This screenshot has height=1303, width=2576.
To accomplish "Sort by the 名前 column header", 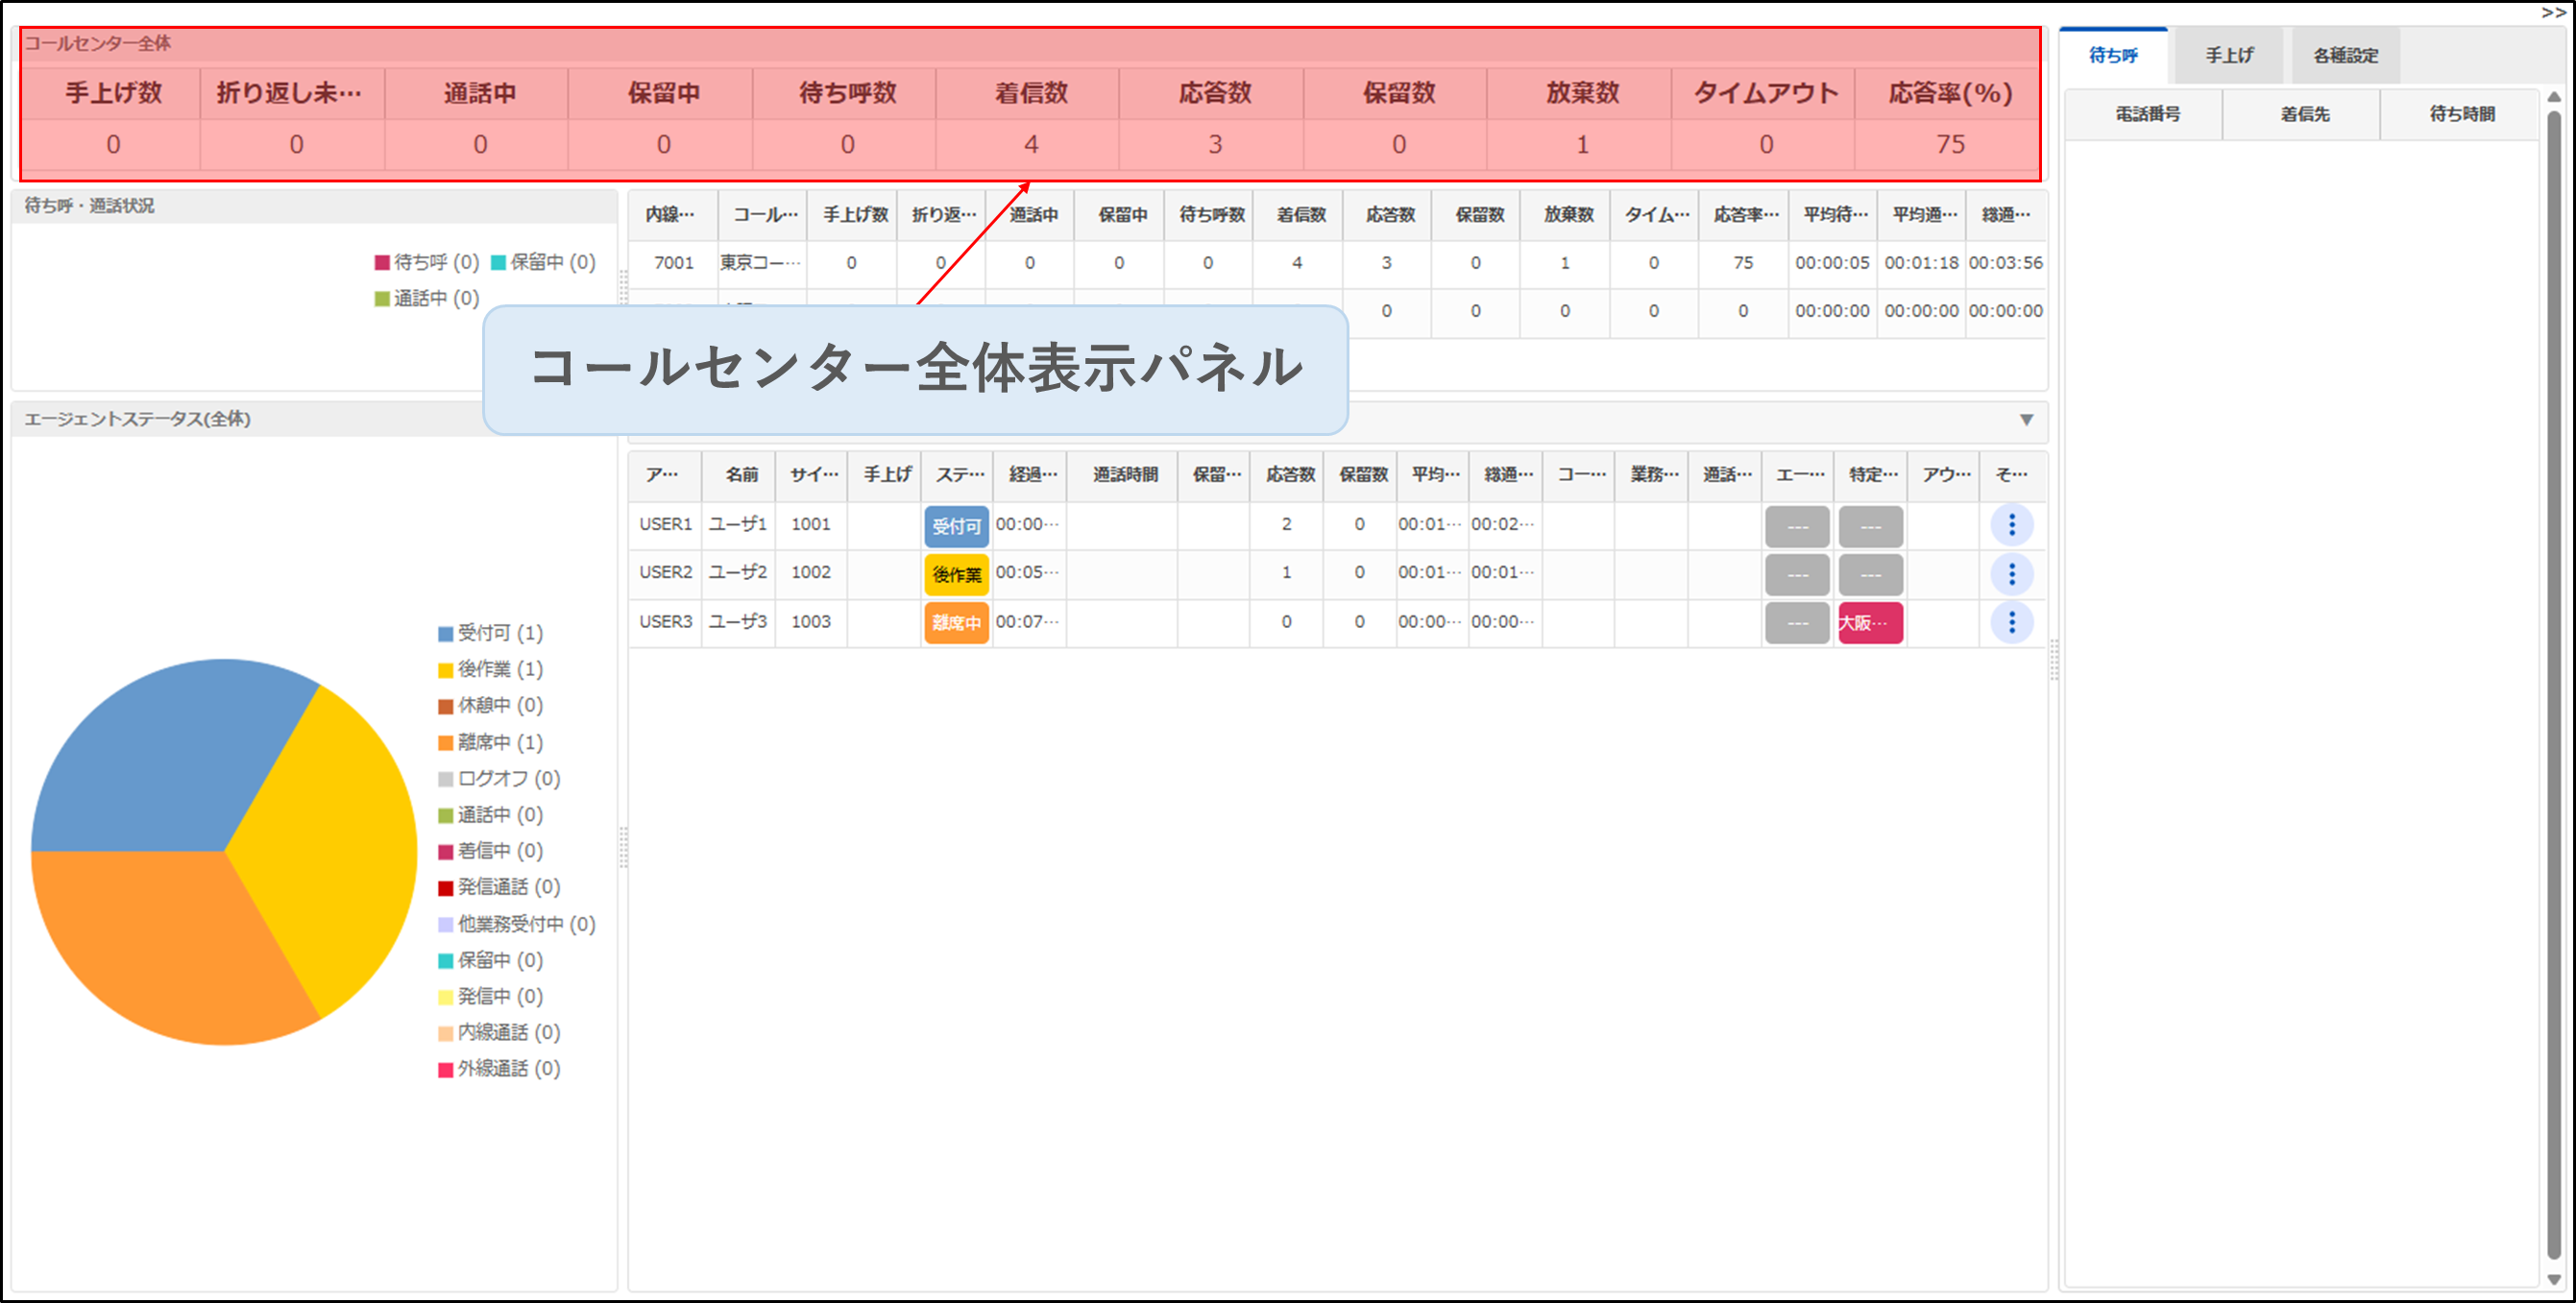I will click(x=741, y=475).
